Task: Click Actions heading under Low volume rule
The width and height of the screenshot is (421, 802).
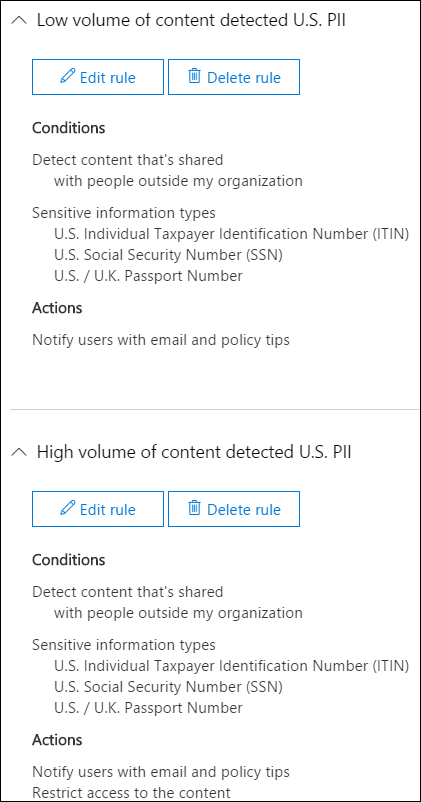Action: point(57,308)
